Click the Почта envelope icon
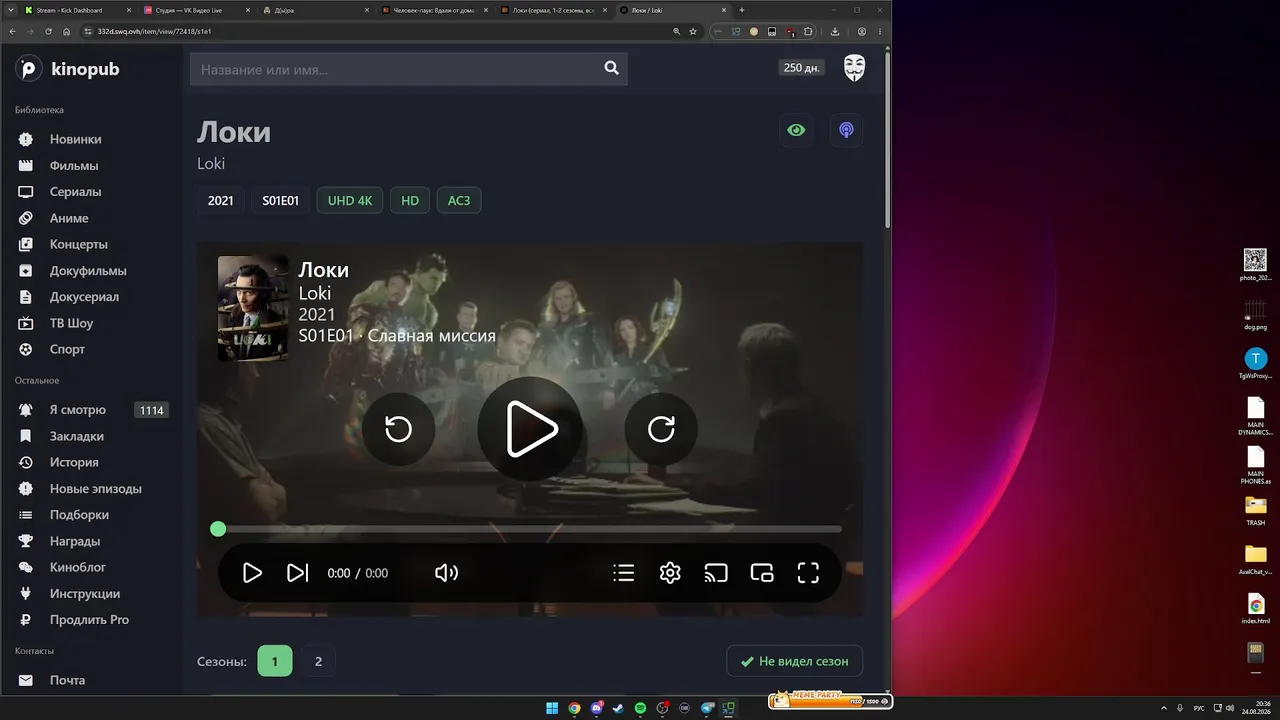Screen dimensions: 1280x720 [27, 680]
